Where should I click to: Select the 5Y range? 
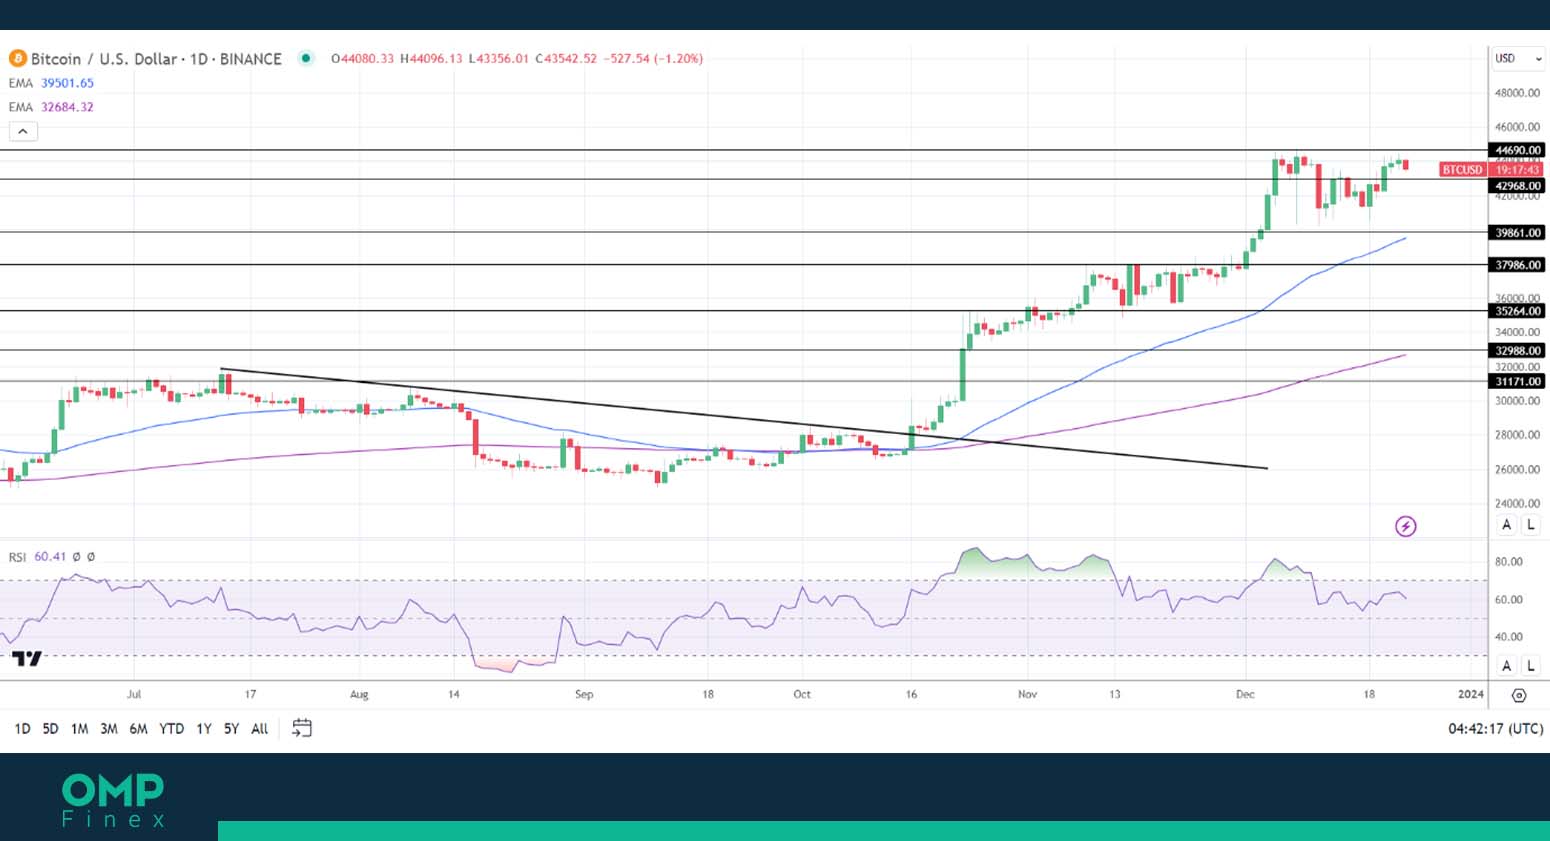pos(231,729)
